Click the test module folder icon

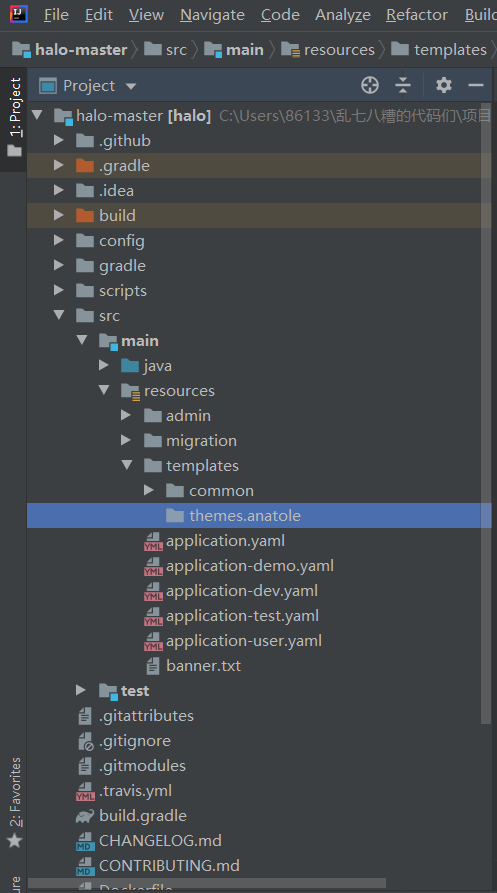(x=108, y=691)
